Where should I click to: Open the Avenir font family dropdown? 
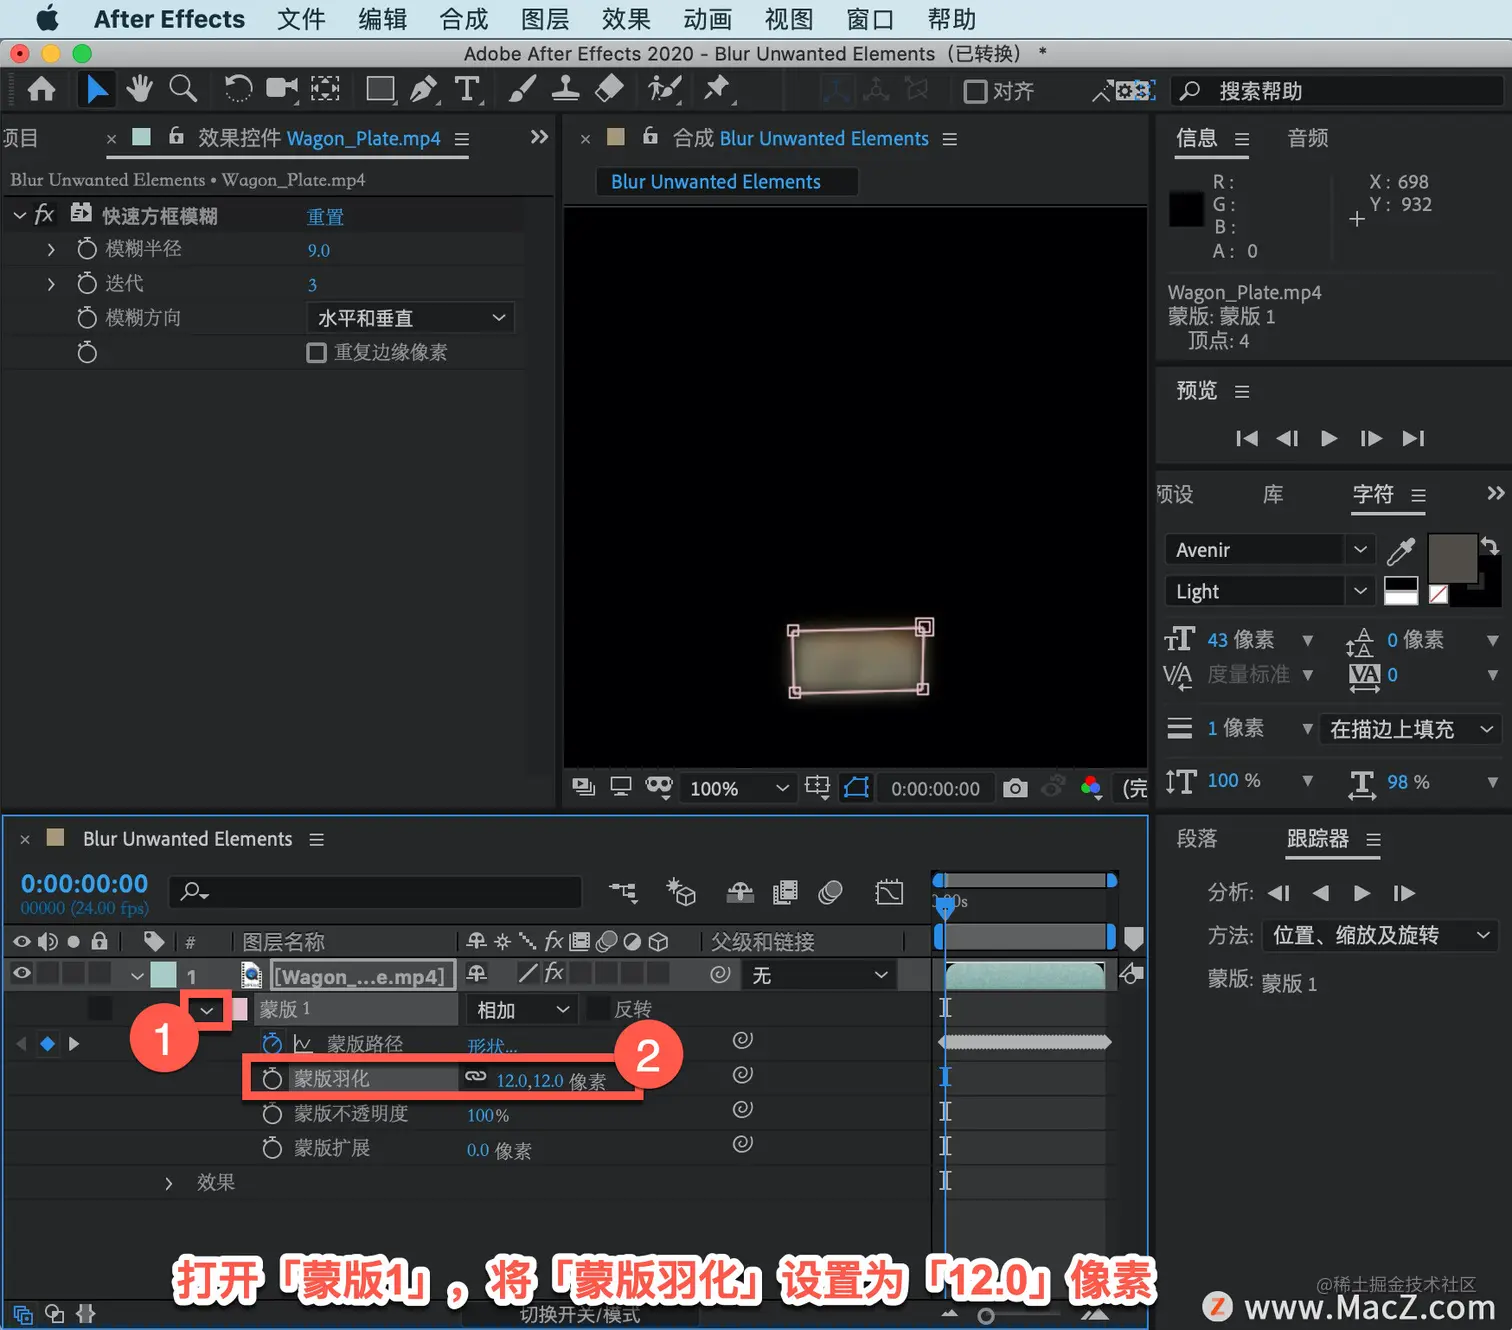tap(1268, 550)
